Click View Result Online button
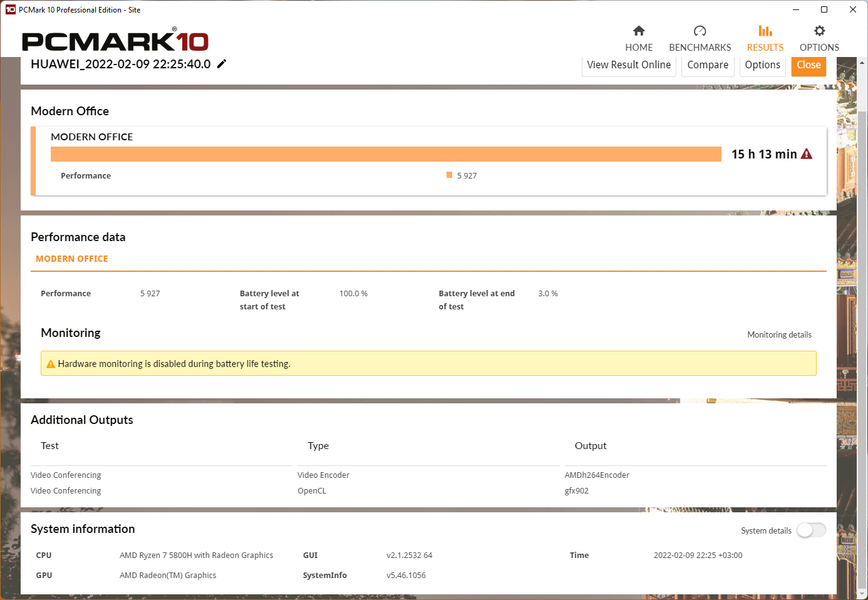This screenshot has height=600, width=868. pyautogui.click(x=629, y=65)
